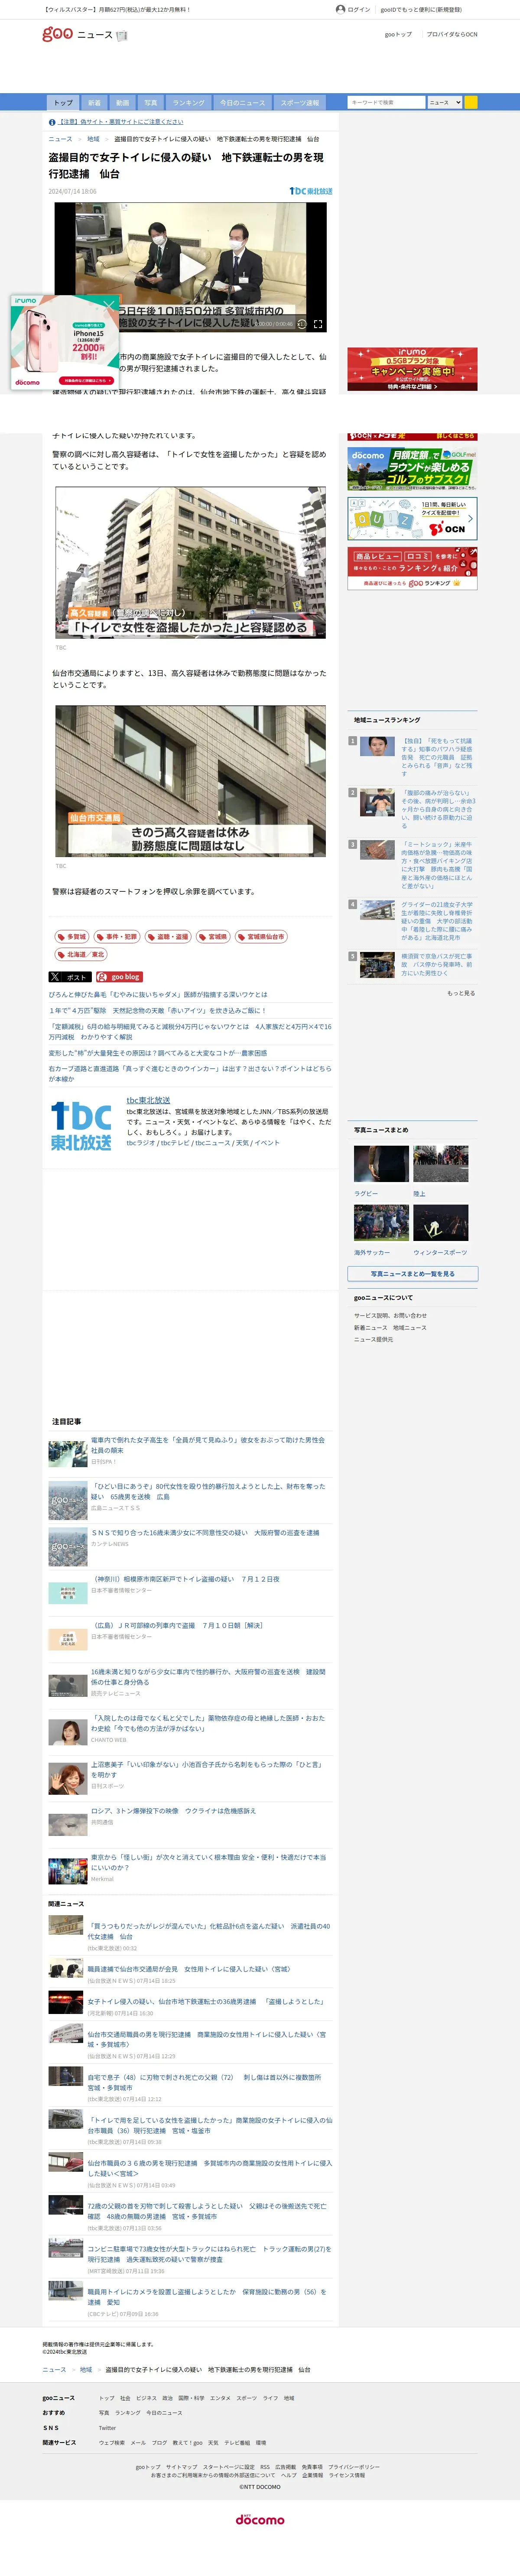Open article 電車内で倒れた女子高生 in 注目記事
This screenshot has width=520, height=2576.
(x=208, y=1445)
